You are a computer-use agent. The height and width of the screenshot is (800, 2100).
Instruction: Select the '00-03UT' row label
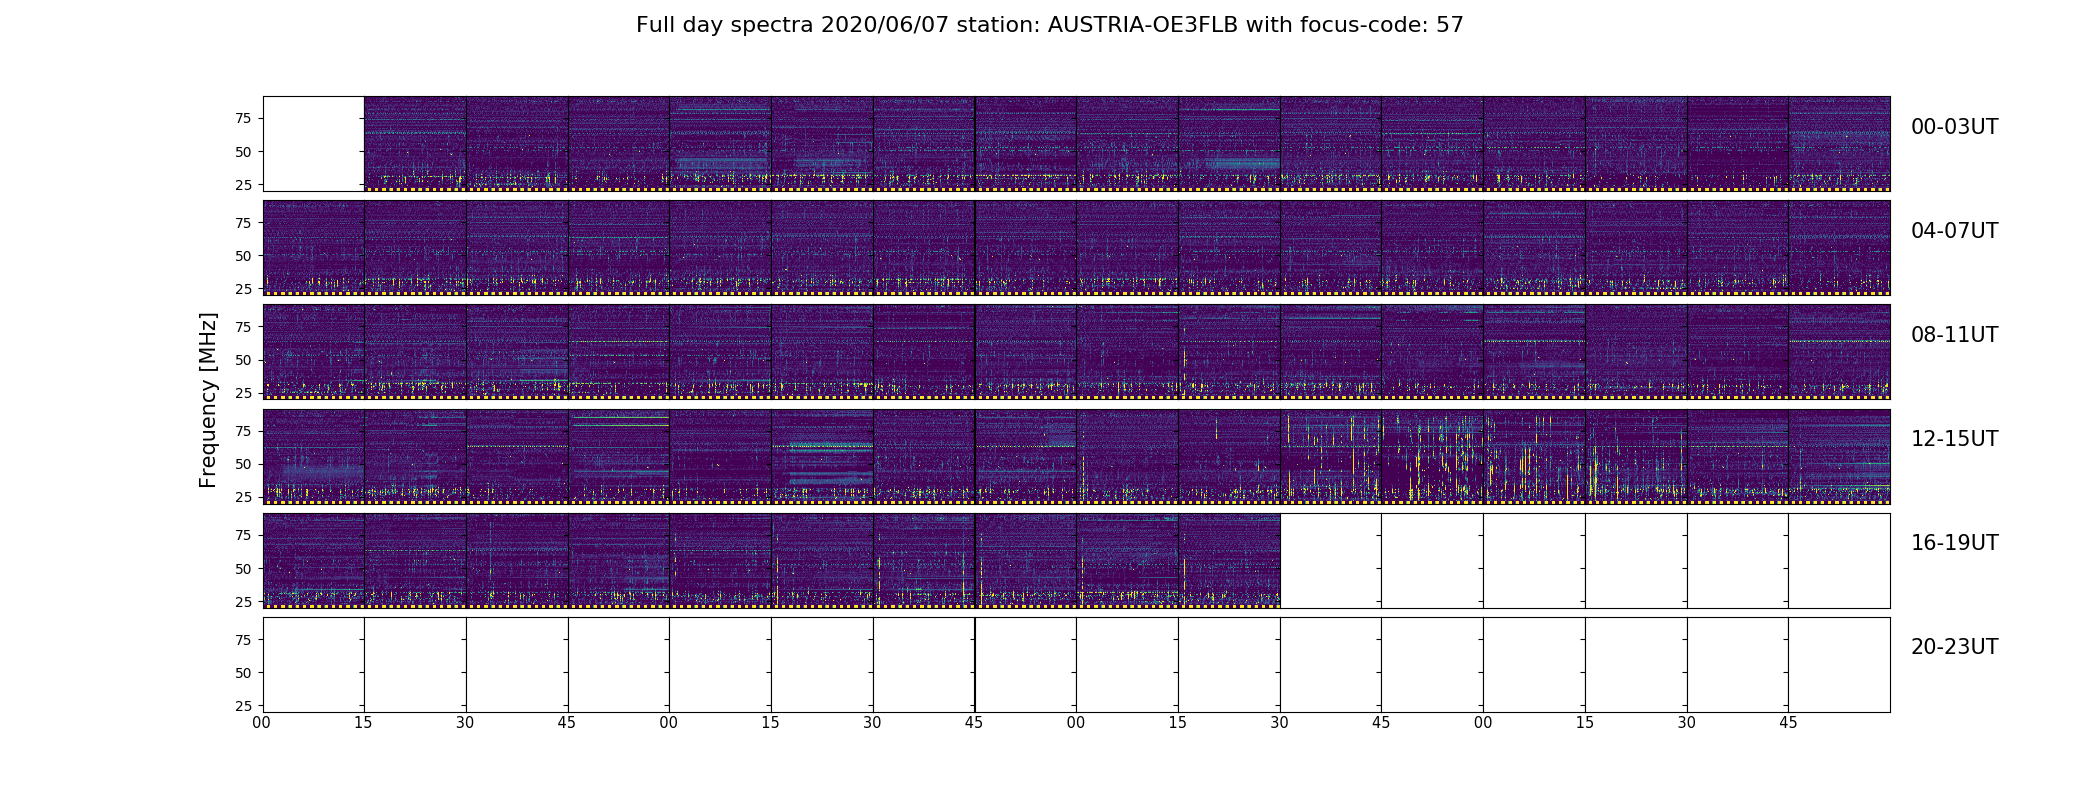pos(1954,127)
